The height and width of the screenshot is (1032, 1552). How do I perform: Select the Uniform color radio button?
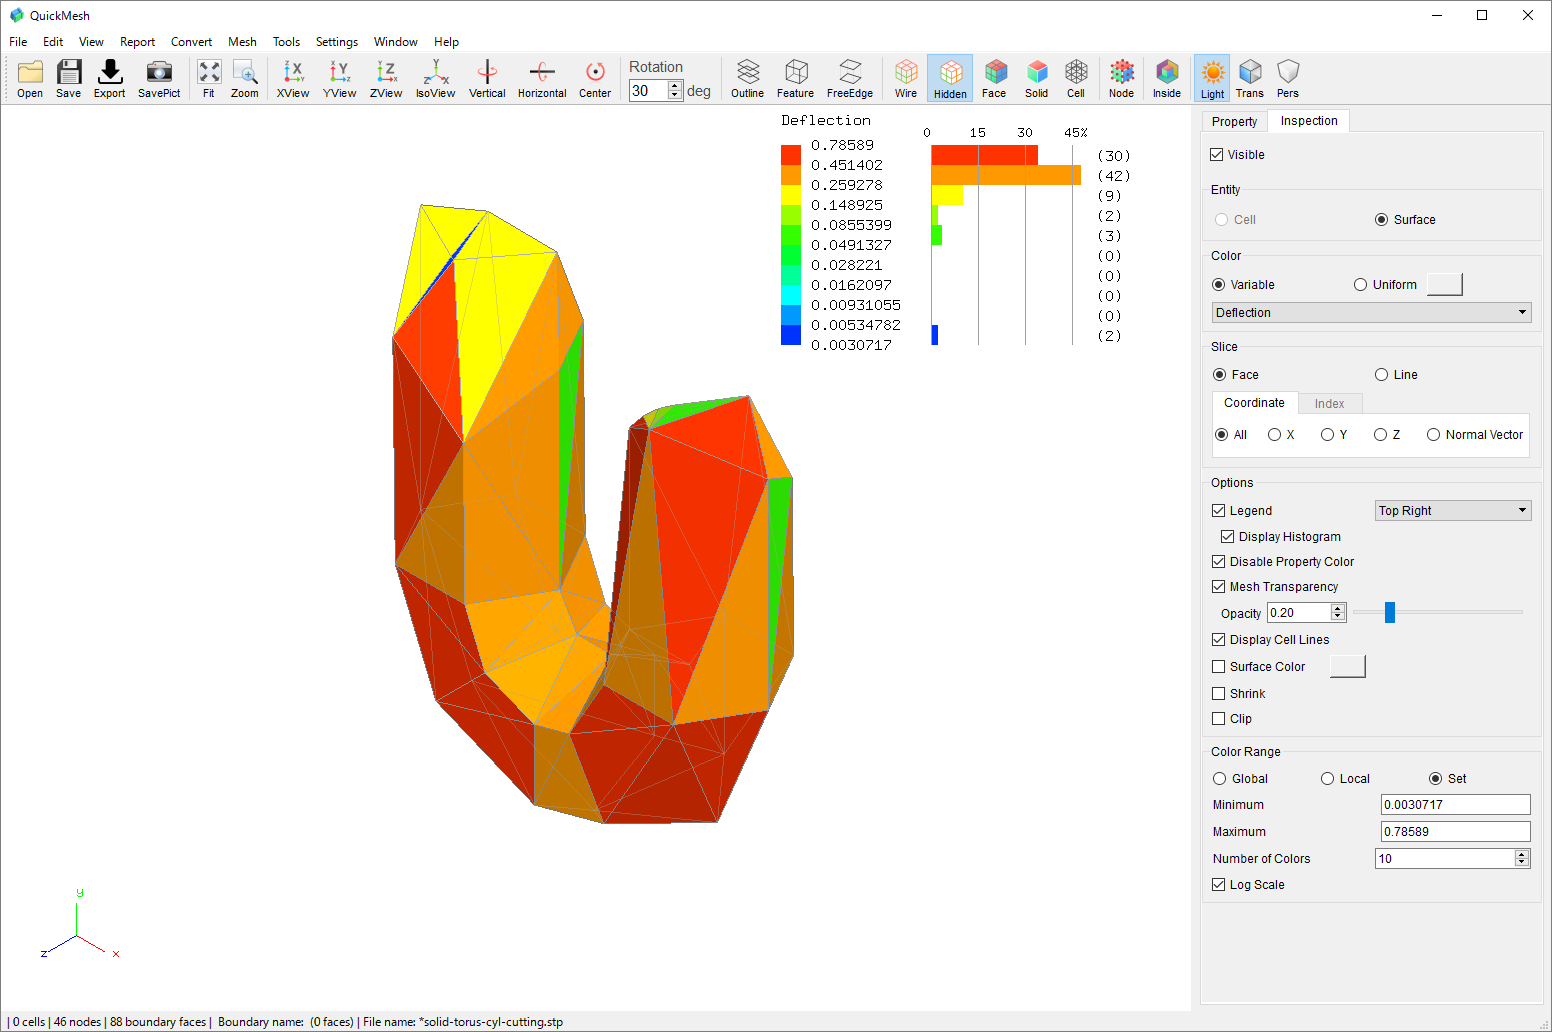1360,285
